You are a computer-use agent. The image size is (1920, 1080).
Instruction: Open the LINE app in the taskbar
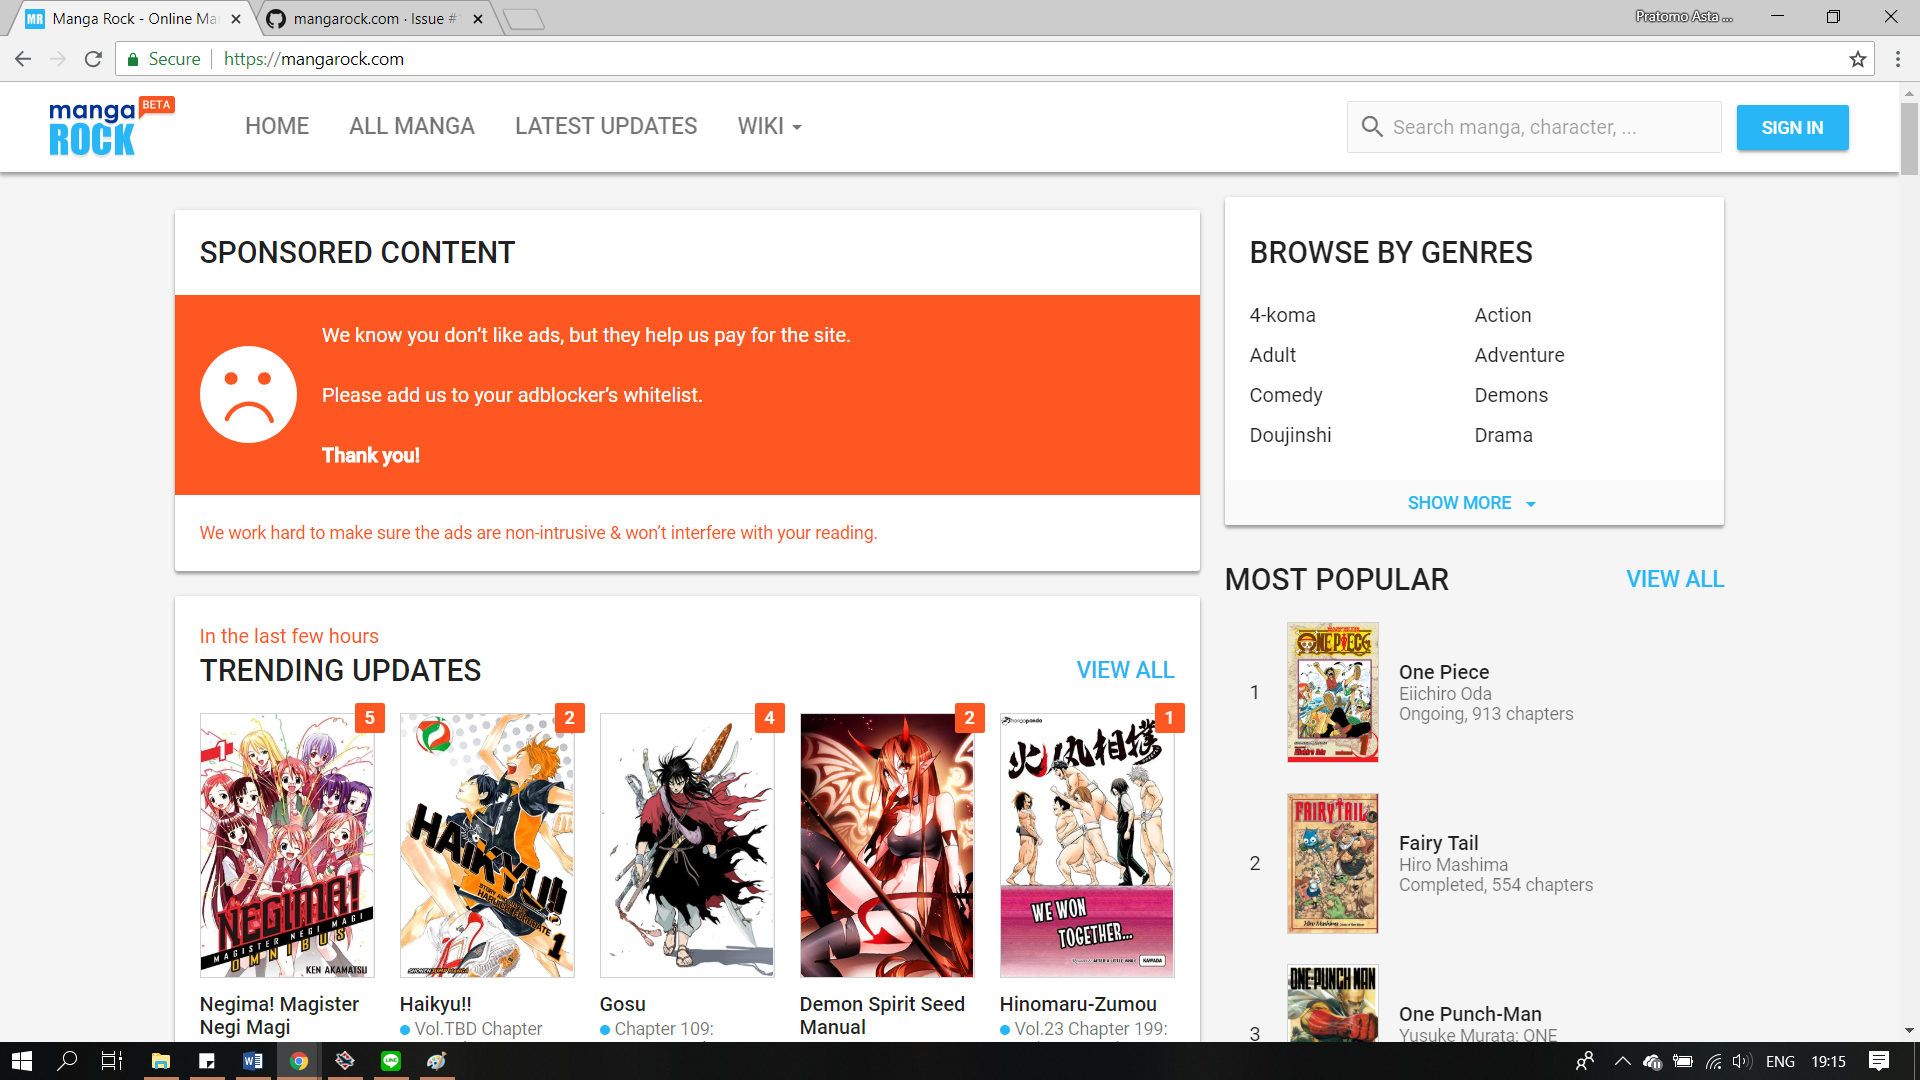tap(391, 1061)
